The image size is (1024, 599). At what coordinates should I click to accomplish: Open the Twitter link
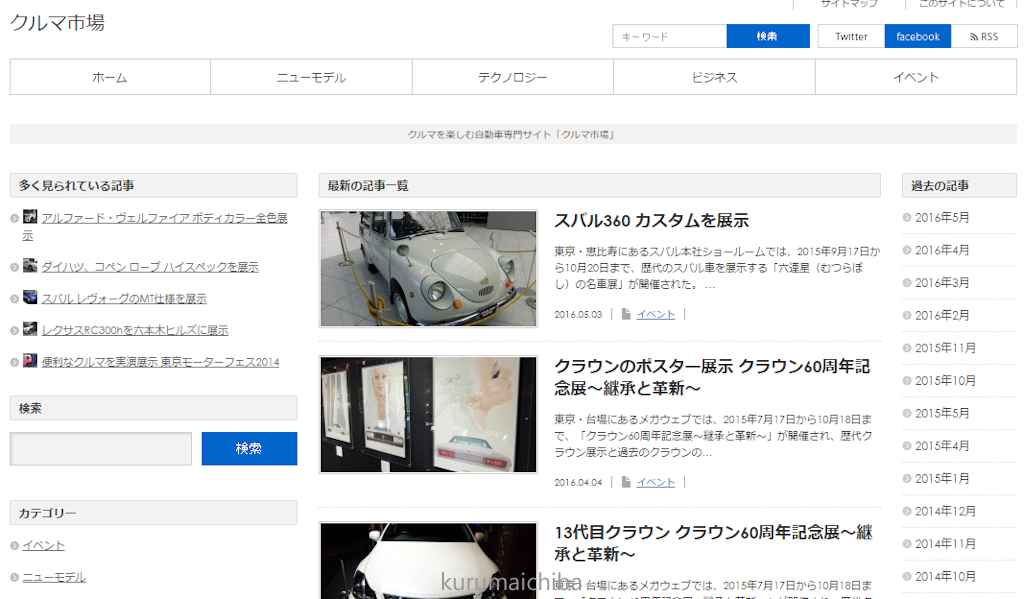(x=851, y=37)
